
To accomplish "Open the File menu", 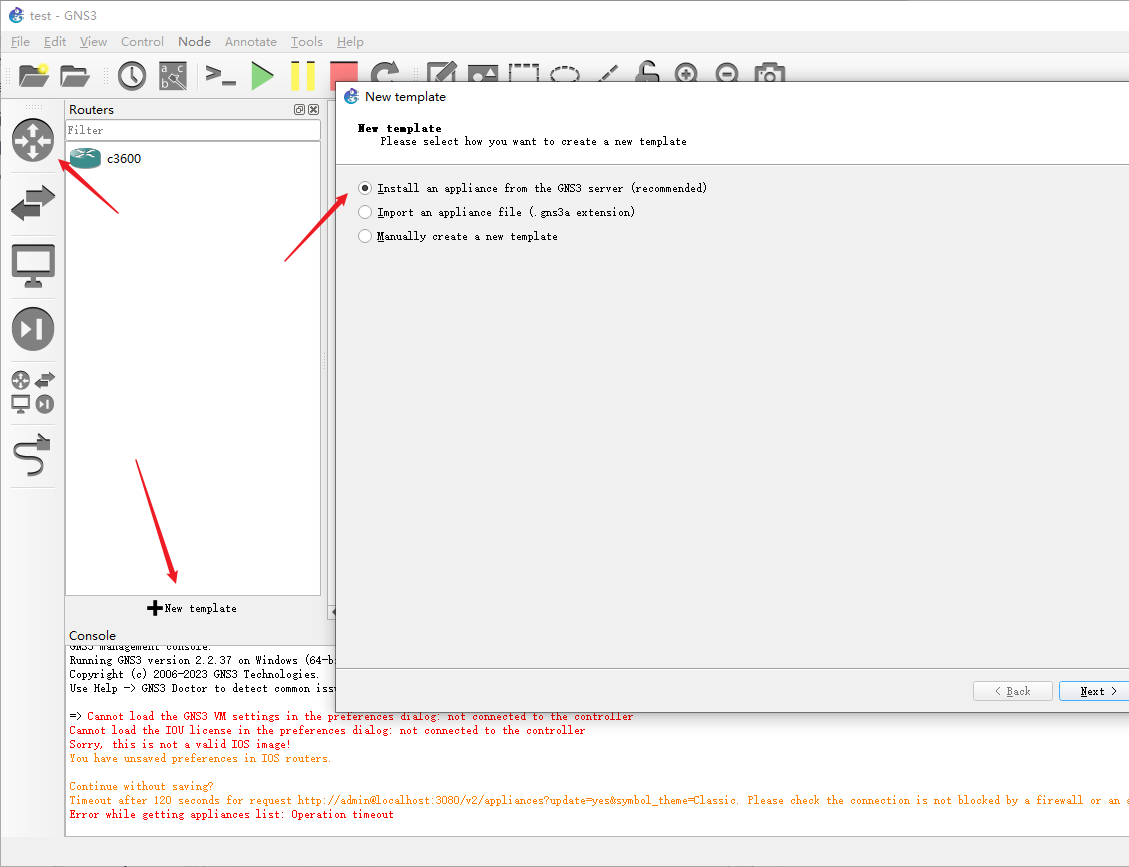I will tap(20, 42).
